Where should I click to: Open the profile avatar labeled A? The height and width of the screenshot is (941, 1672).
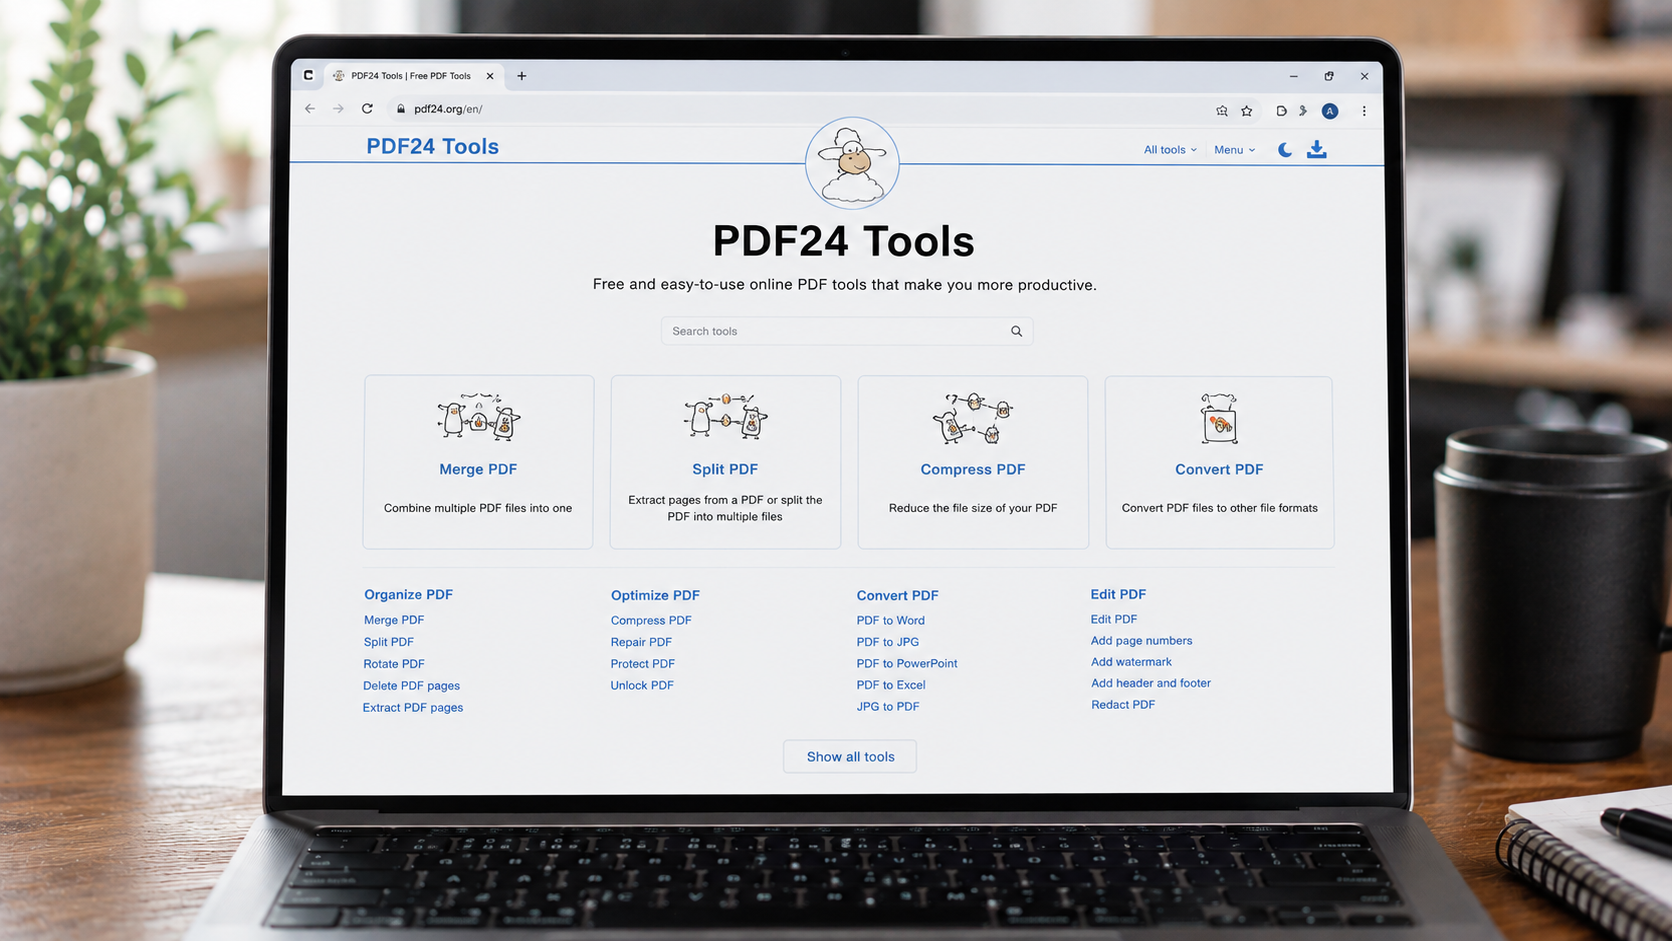click(x=1330, y=111)
